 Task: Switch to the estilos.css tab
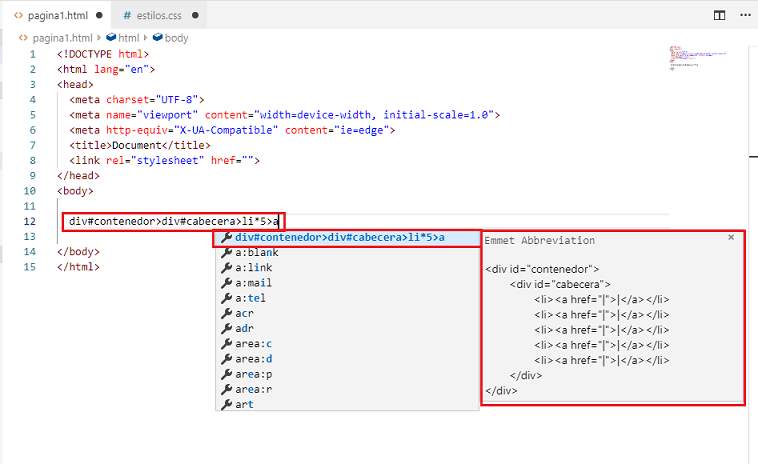pyautogui.click(x=159, y=15)
